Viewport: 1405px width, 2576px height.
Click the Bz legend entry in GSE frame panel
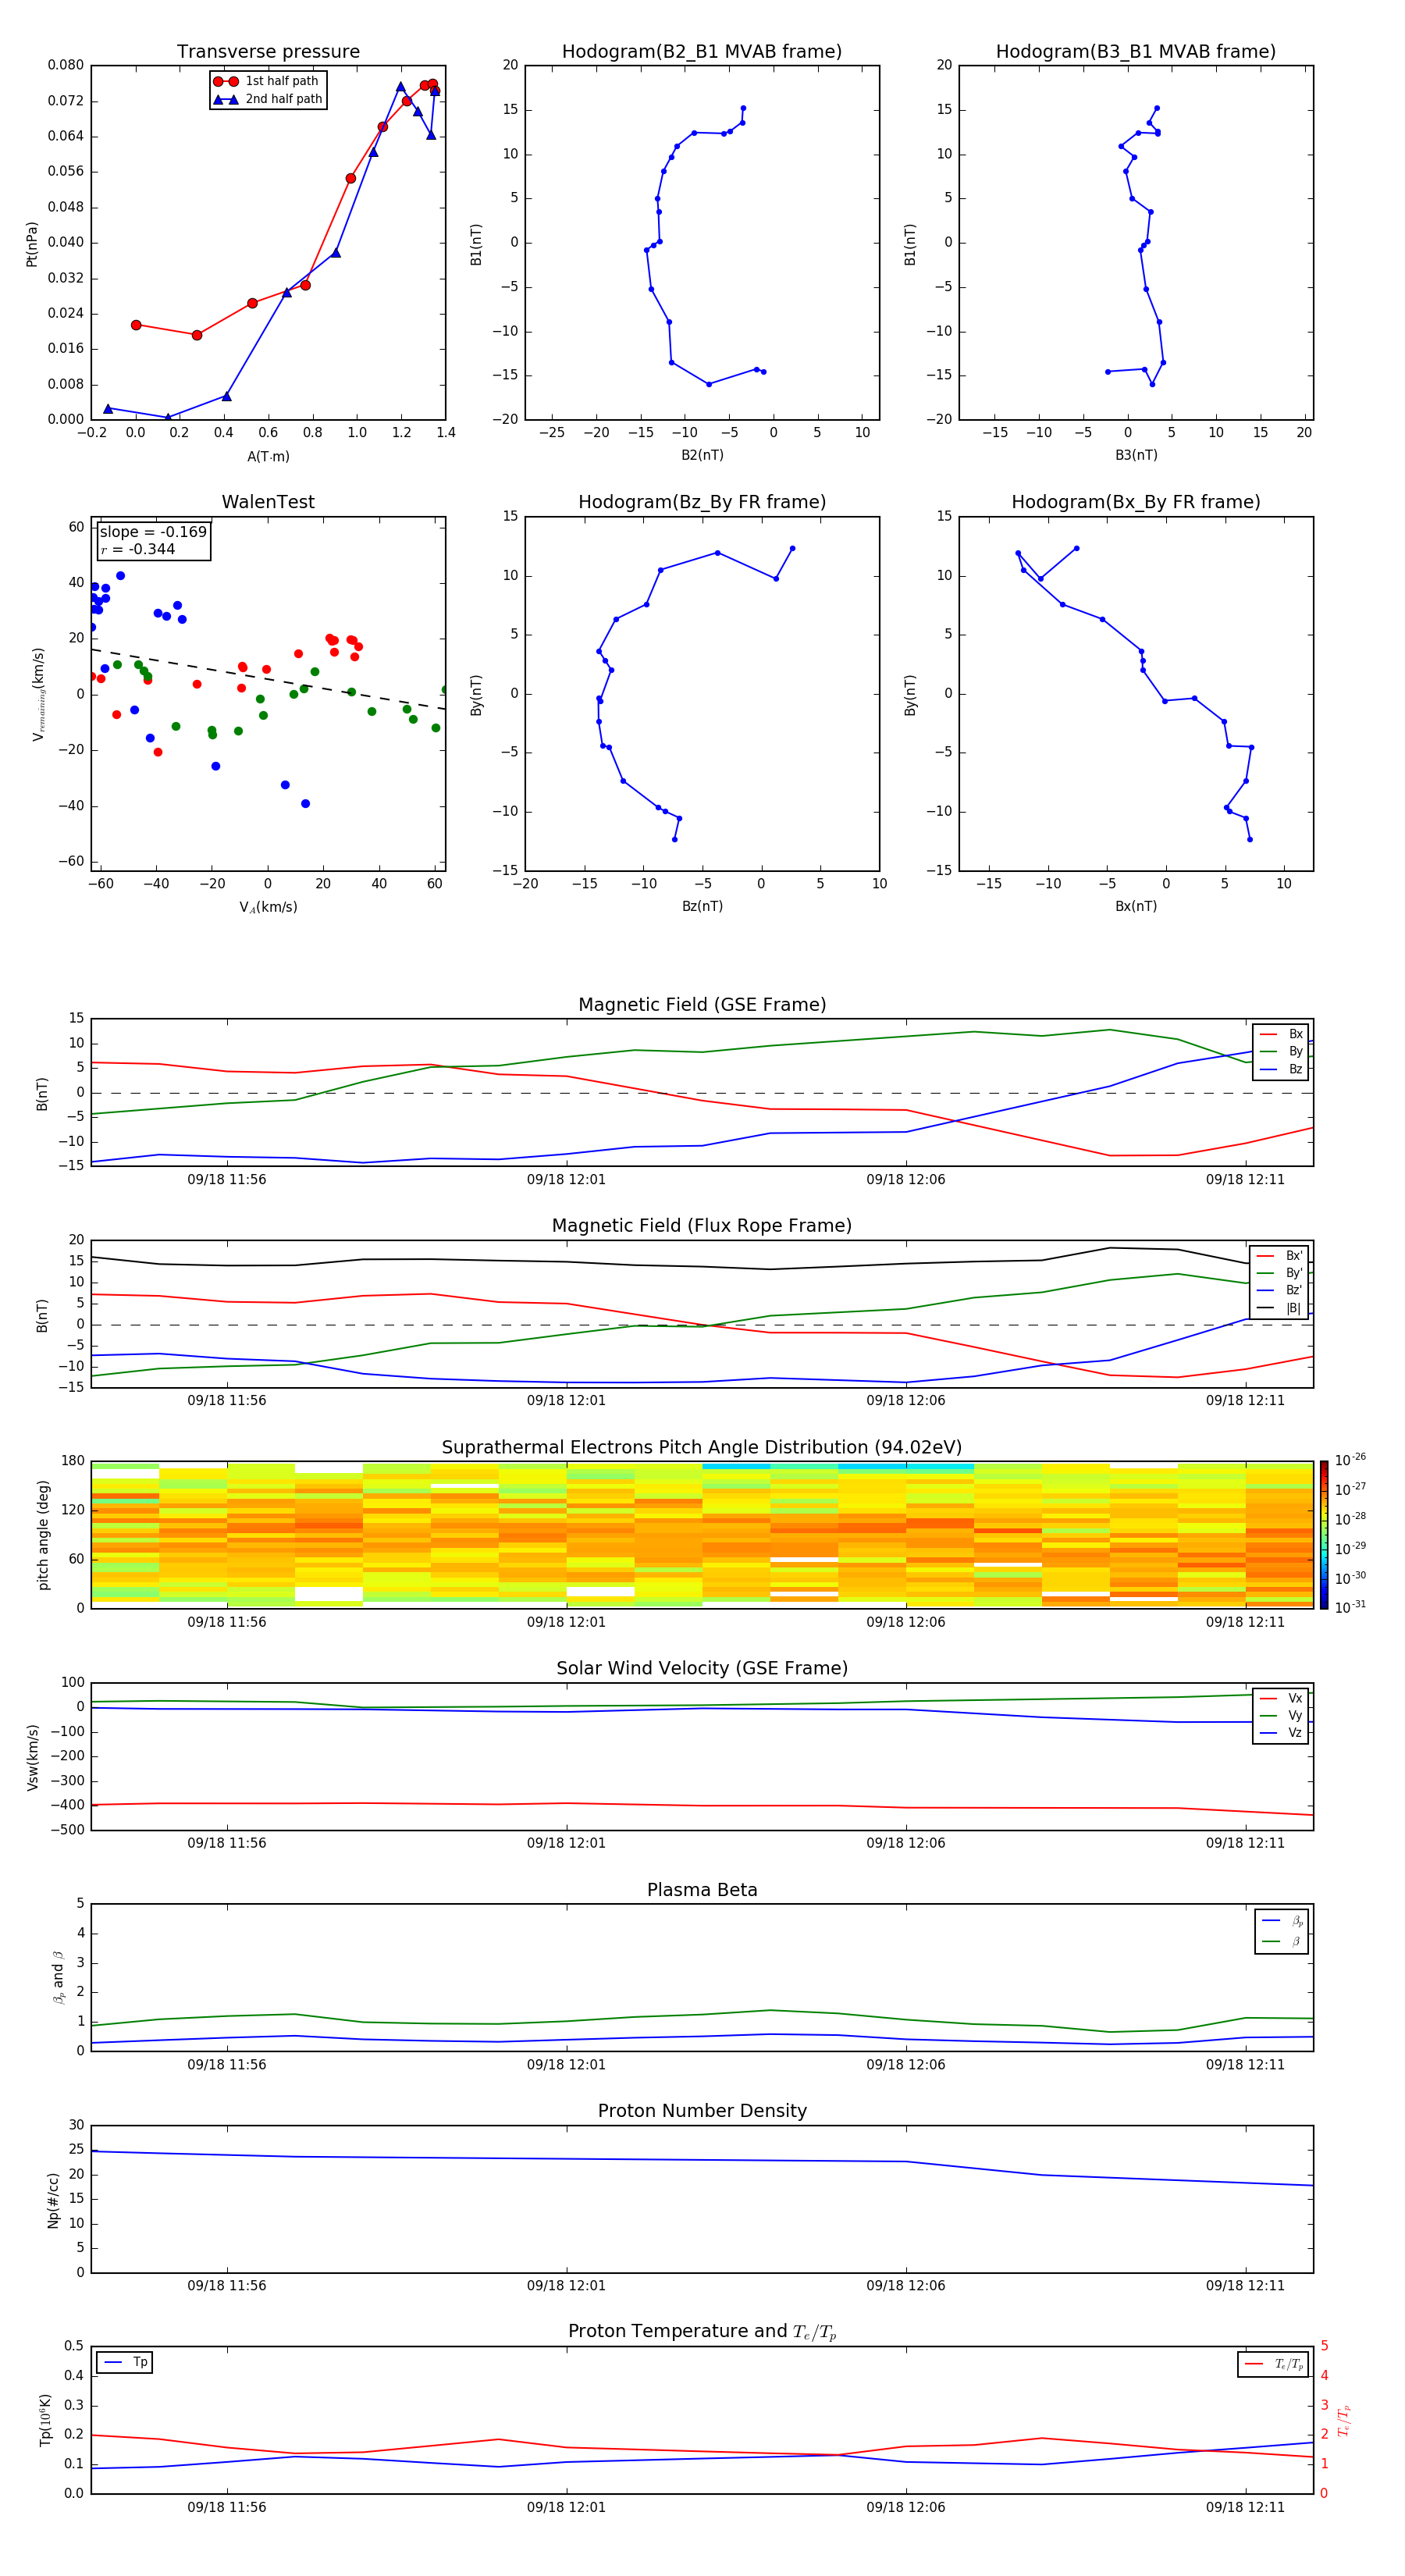(1281, 1069)
